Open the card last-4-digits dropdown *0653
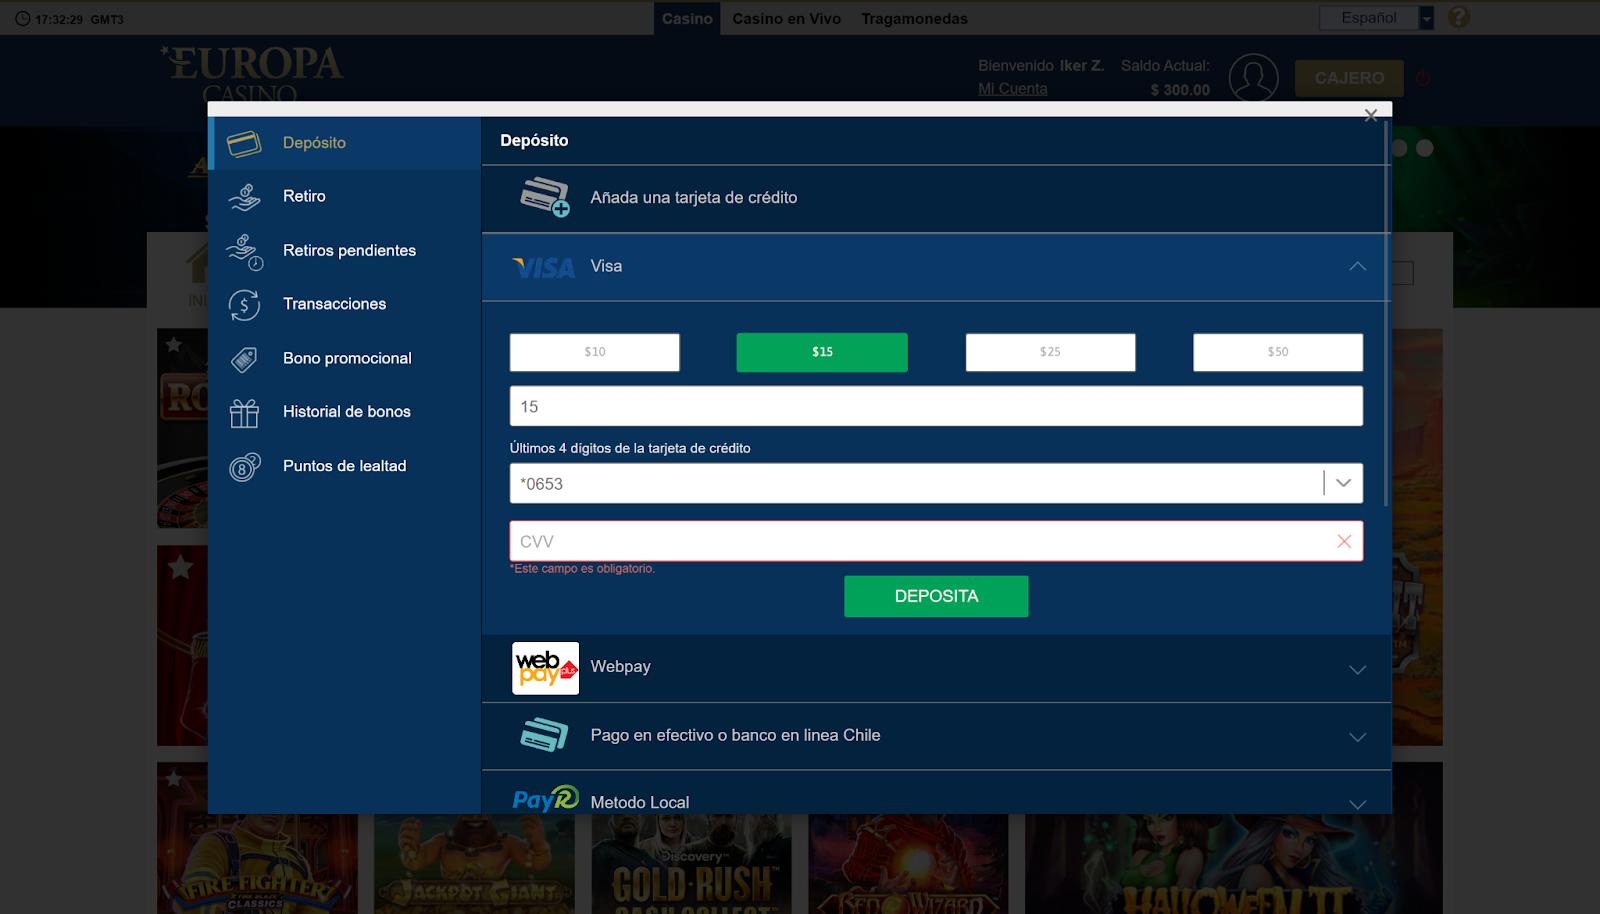Image resolution: width=1600 pixels, height=914 pixels. click(x=936, y=483)
